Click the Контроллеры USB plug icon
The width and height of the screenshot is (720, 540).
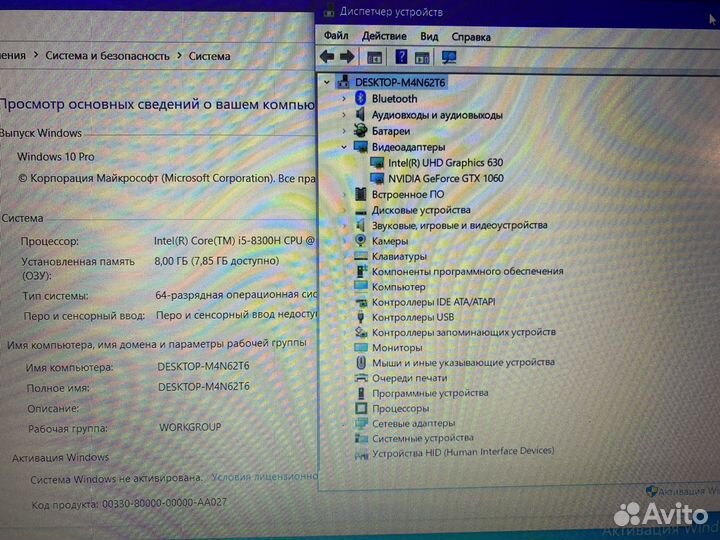click(x=361, y=317)
